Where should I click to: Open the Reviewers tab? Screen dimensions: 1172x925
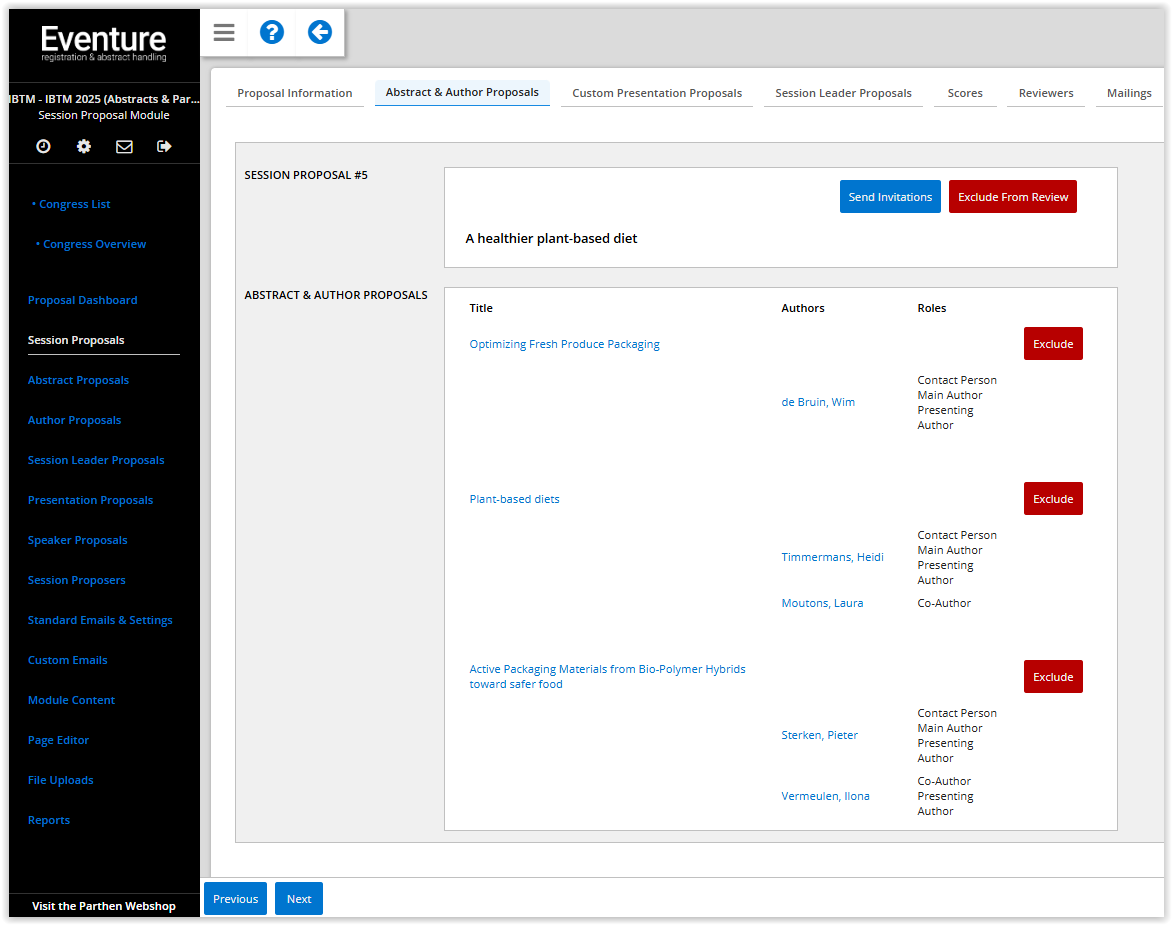pyautogui.click(x=1045, y=93)
